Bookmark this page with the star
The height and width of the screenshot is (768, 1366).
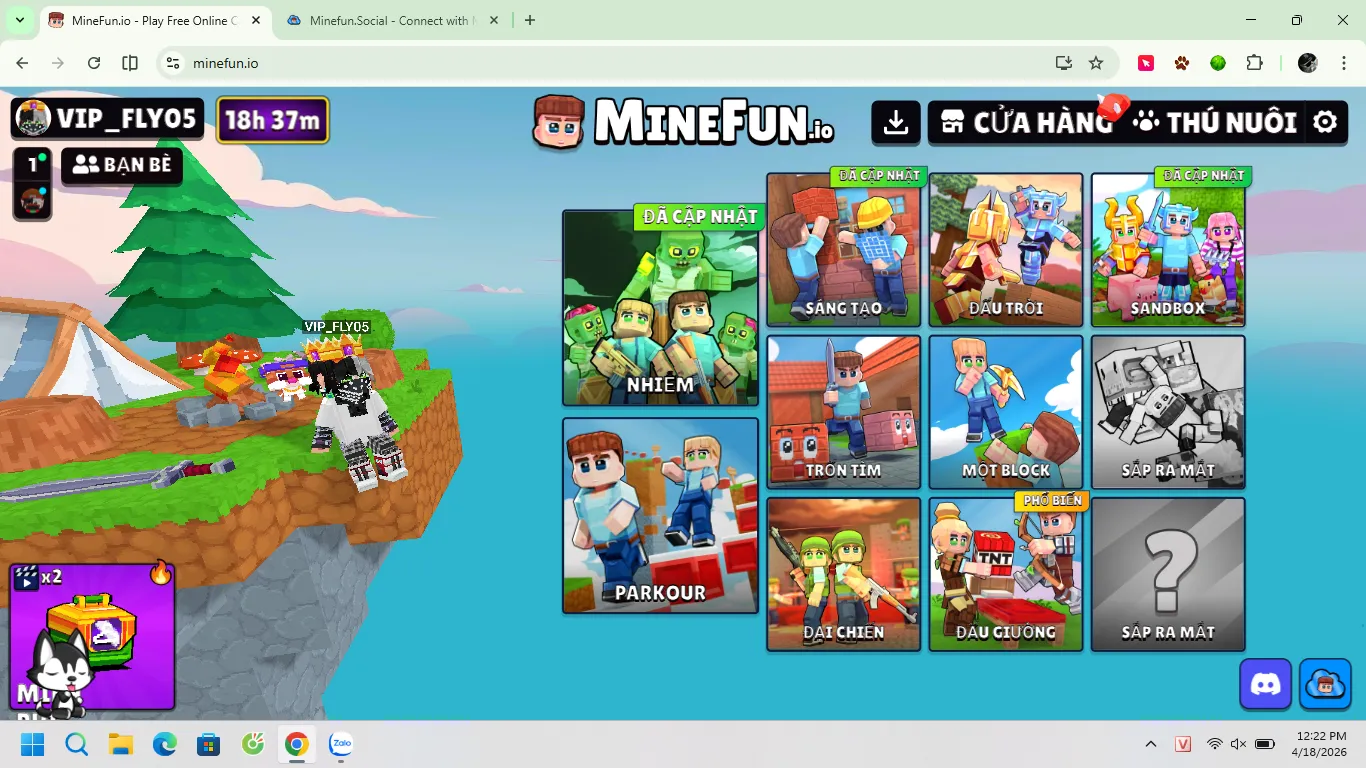[1096, 63]
